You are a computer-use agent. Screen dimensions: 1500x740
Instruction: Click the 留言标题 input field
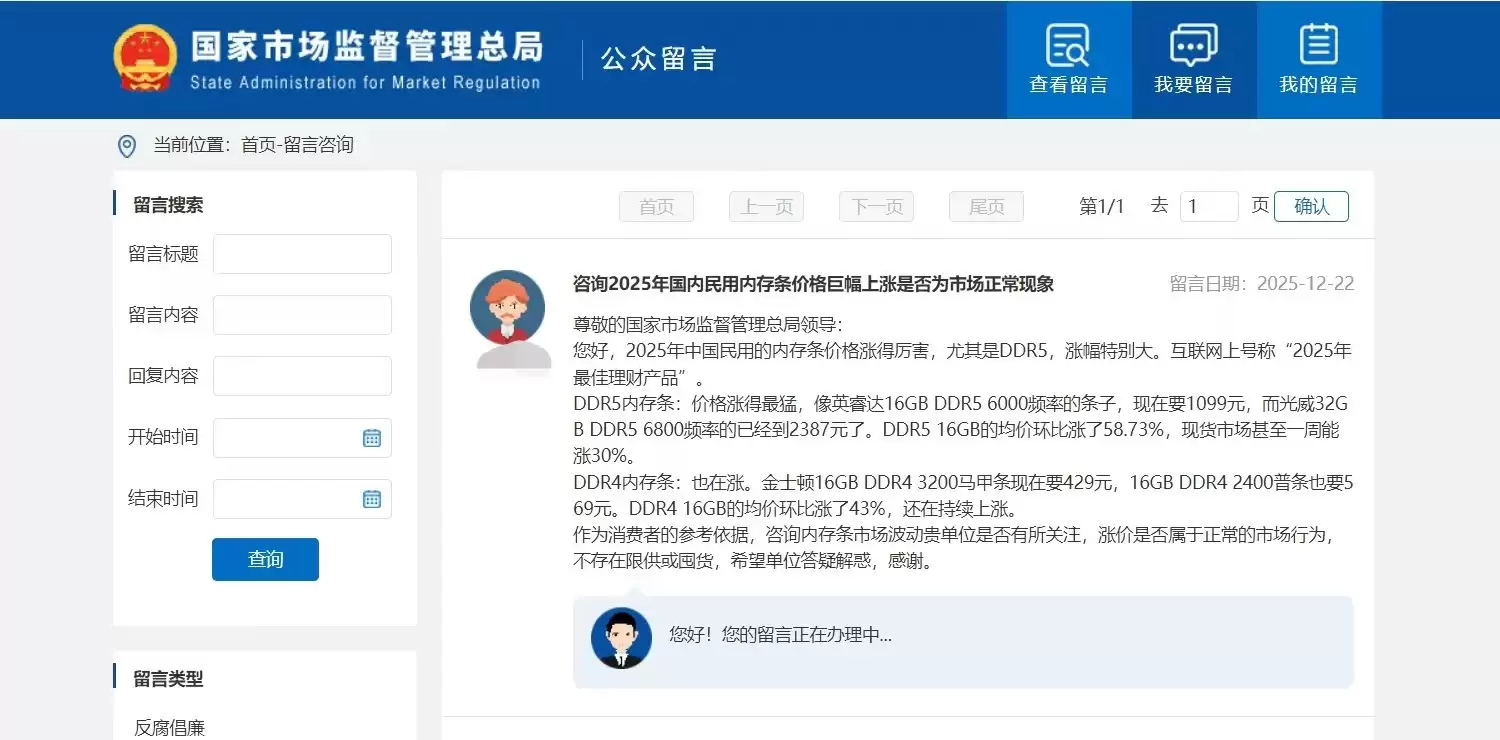302,254
